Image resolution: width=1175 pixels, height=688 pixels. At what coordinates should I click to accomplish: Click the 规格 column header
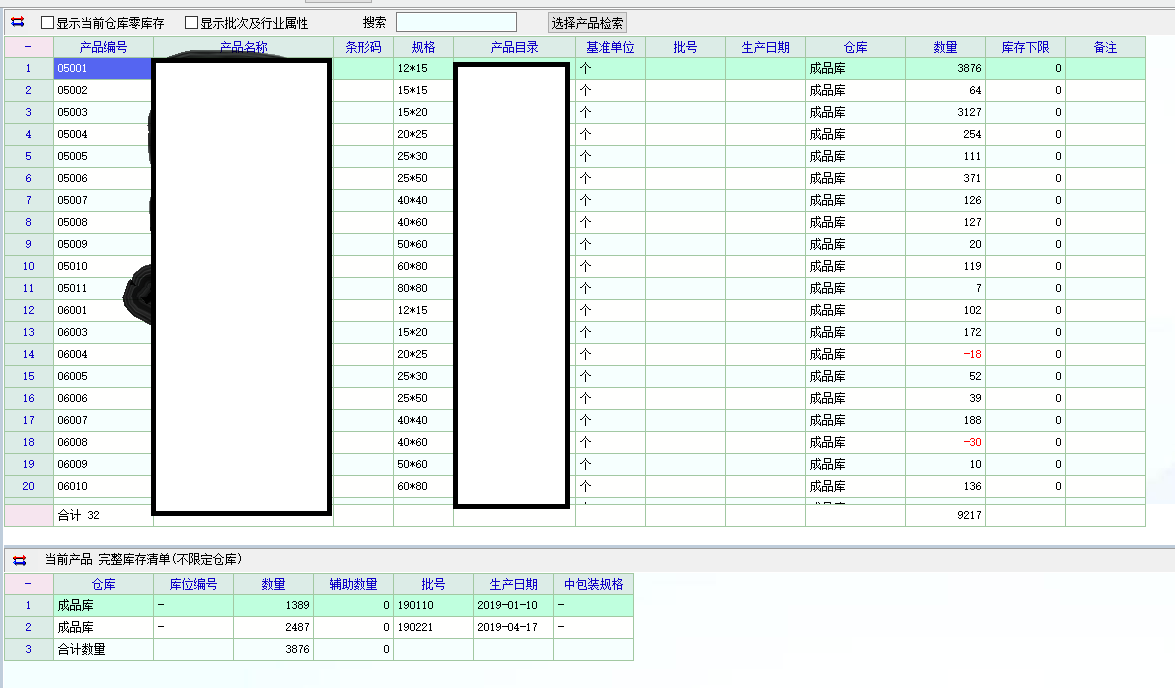(423, 47)
